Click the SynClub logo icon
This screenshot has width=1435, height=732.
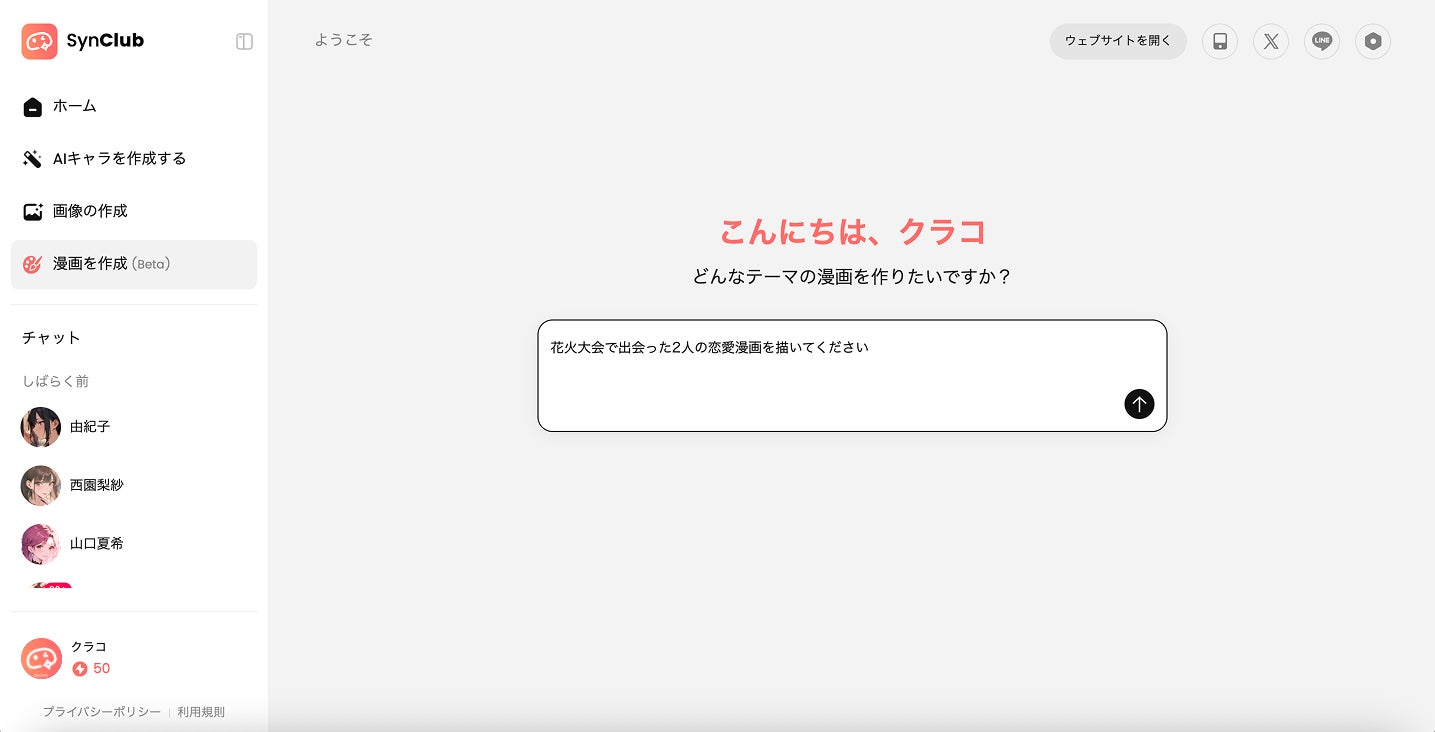[40, 41]
